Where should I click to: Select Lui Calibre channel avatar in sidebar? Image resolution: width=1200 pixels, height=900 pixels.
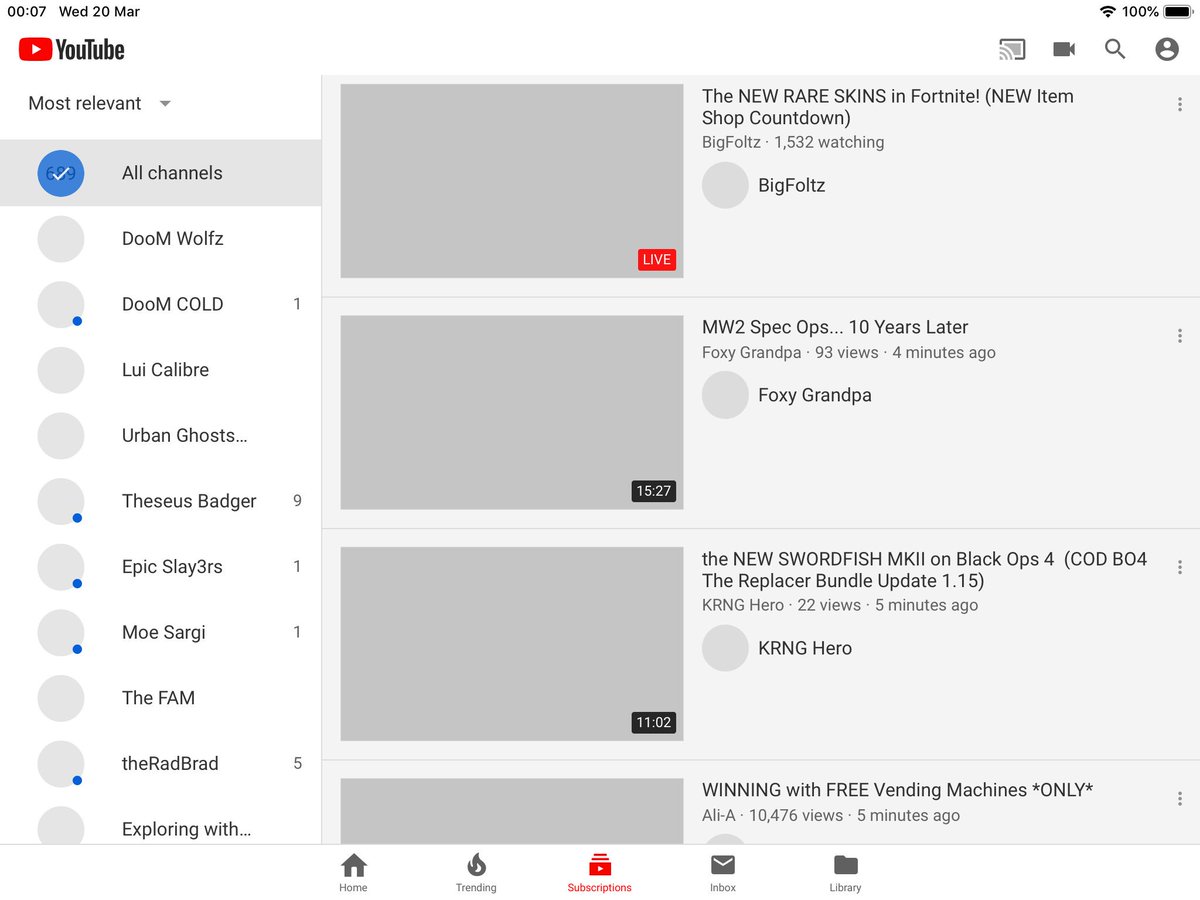pyautogui.click(x=61, y=370)
